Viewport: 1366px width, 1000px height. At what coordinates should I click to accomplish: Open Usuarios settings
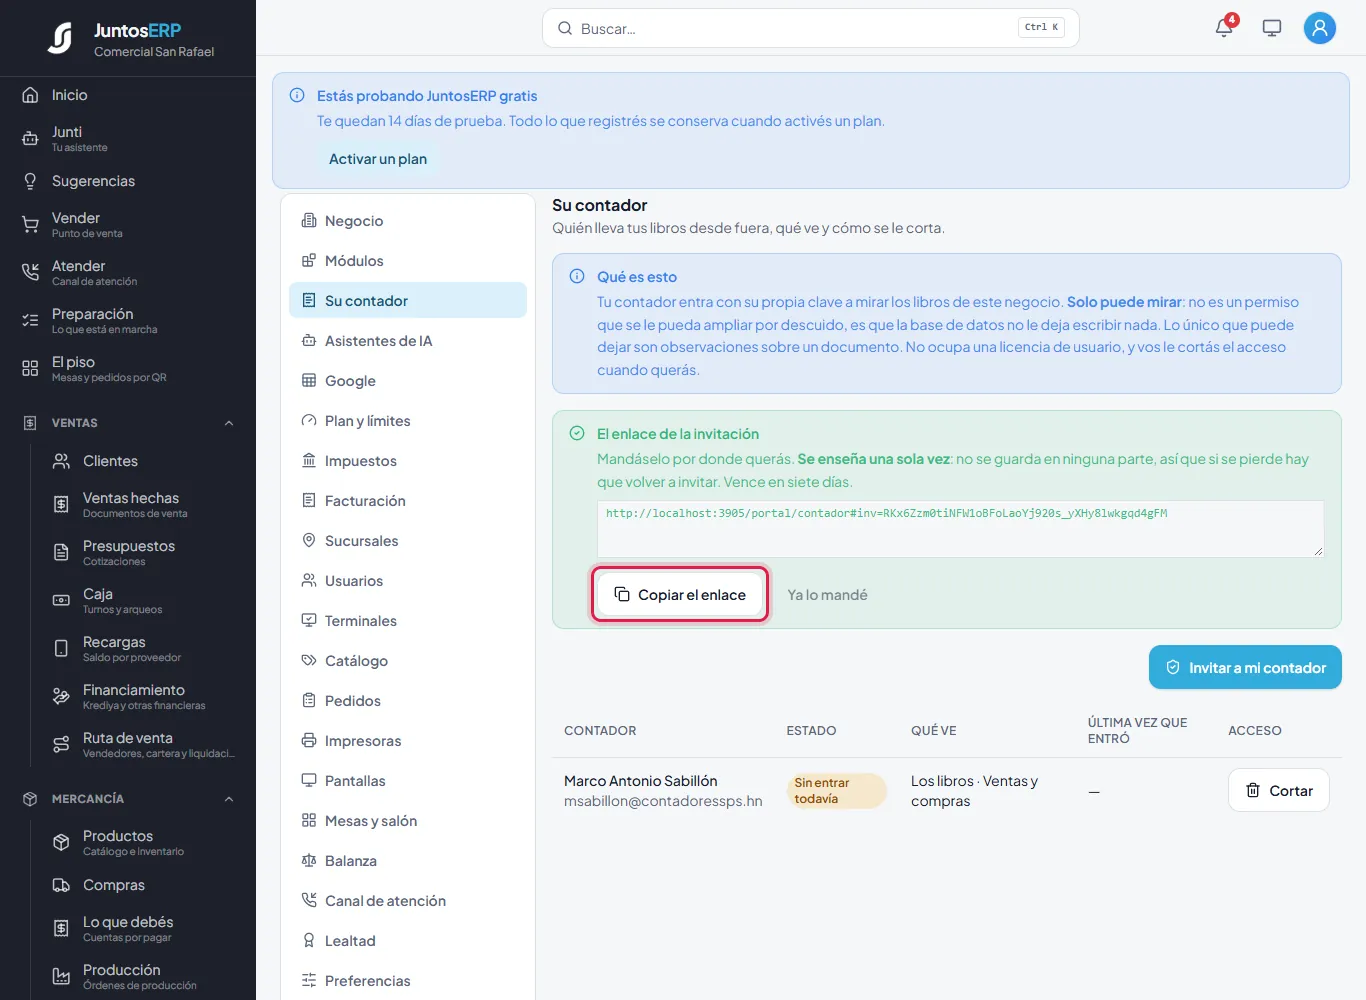point(408,581)
